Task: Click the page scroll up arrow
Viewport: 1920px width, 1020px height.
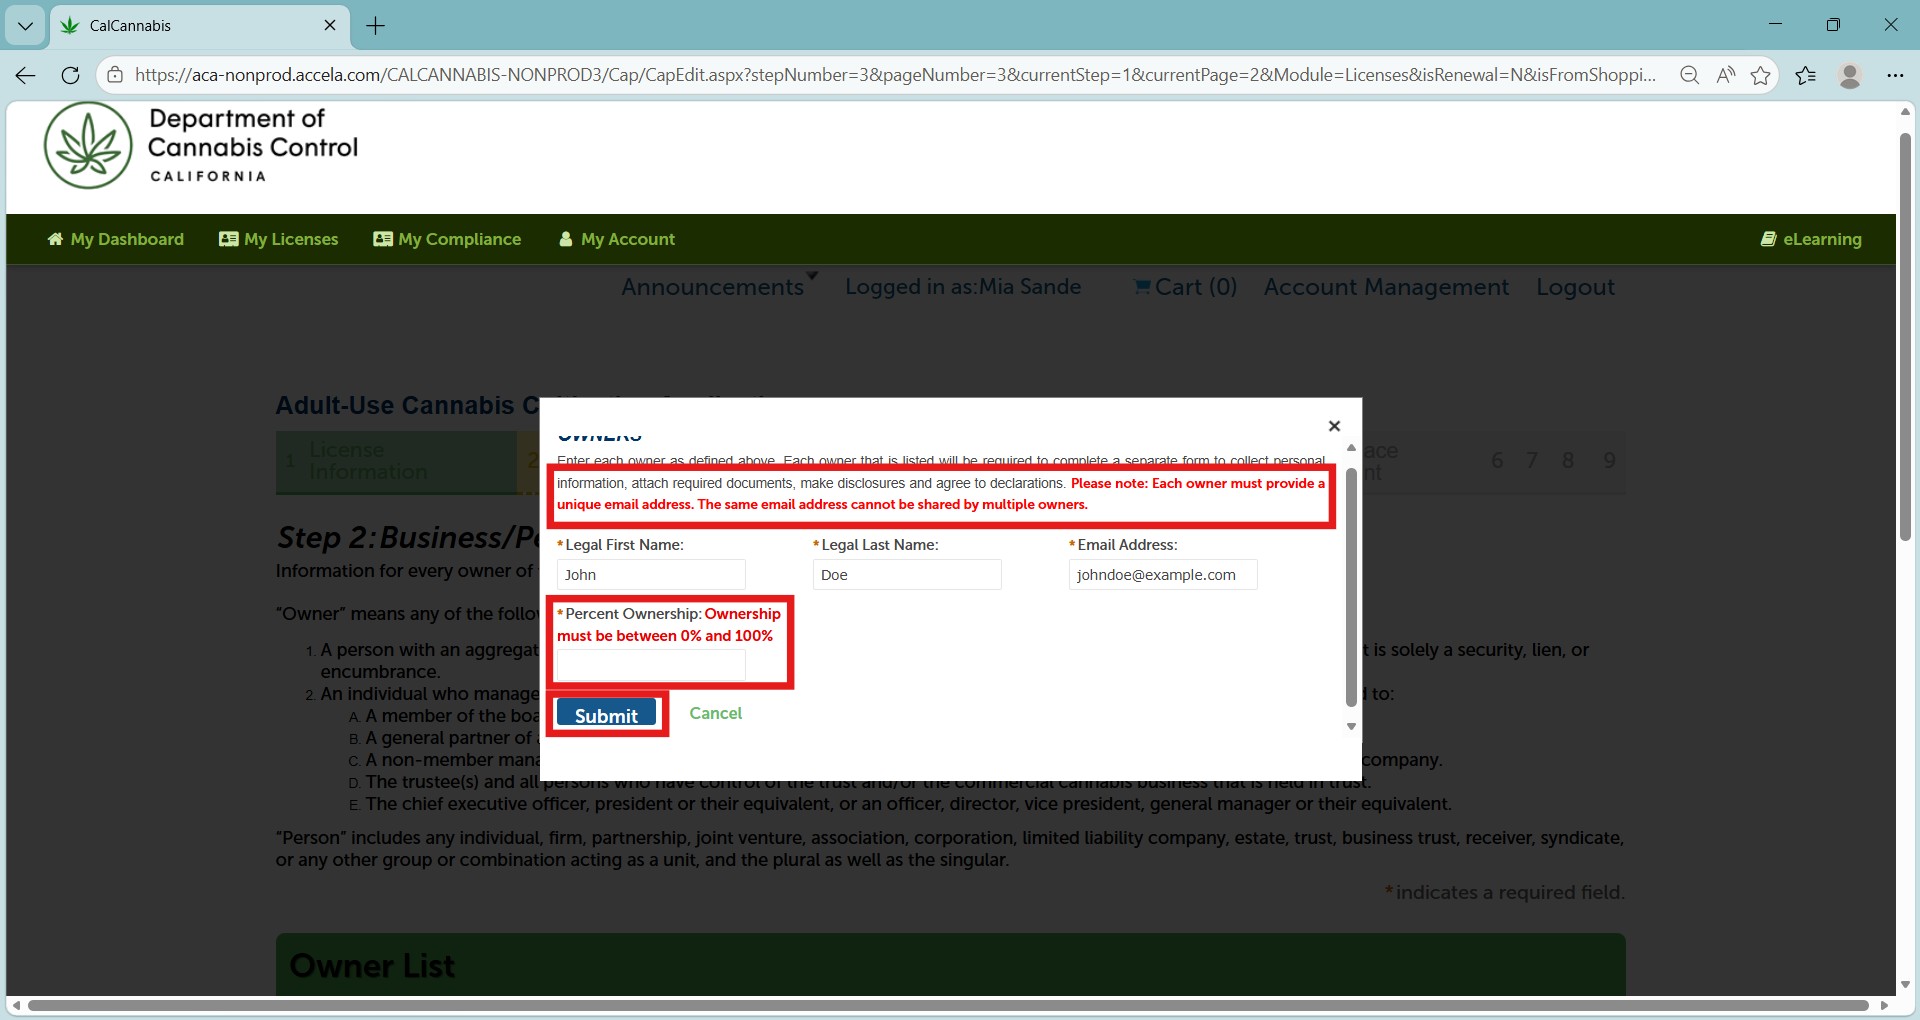Action: pyautogui.click(x=1905, y=112)
